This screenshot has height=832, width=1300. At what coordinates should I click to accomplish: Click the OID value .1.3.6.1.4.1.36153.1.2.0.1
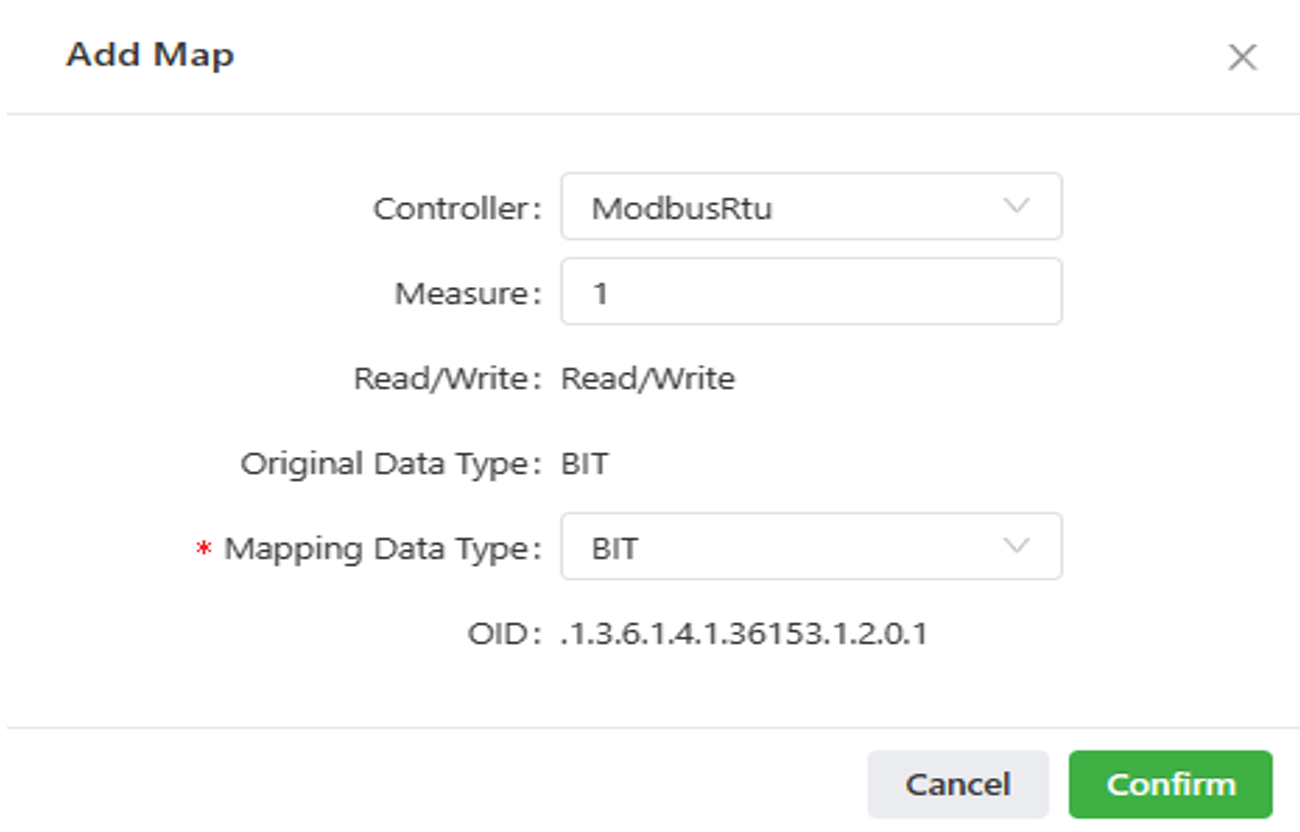tap(745, 634)
